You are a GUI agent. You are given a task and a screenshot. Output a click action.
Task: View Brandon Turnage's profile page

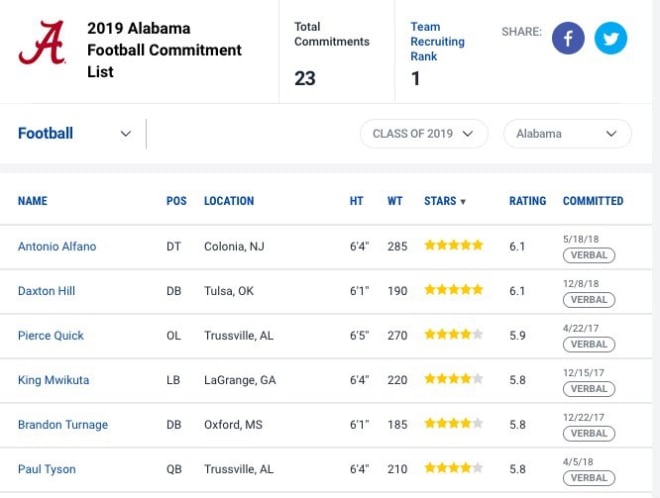coord(63,425)
